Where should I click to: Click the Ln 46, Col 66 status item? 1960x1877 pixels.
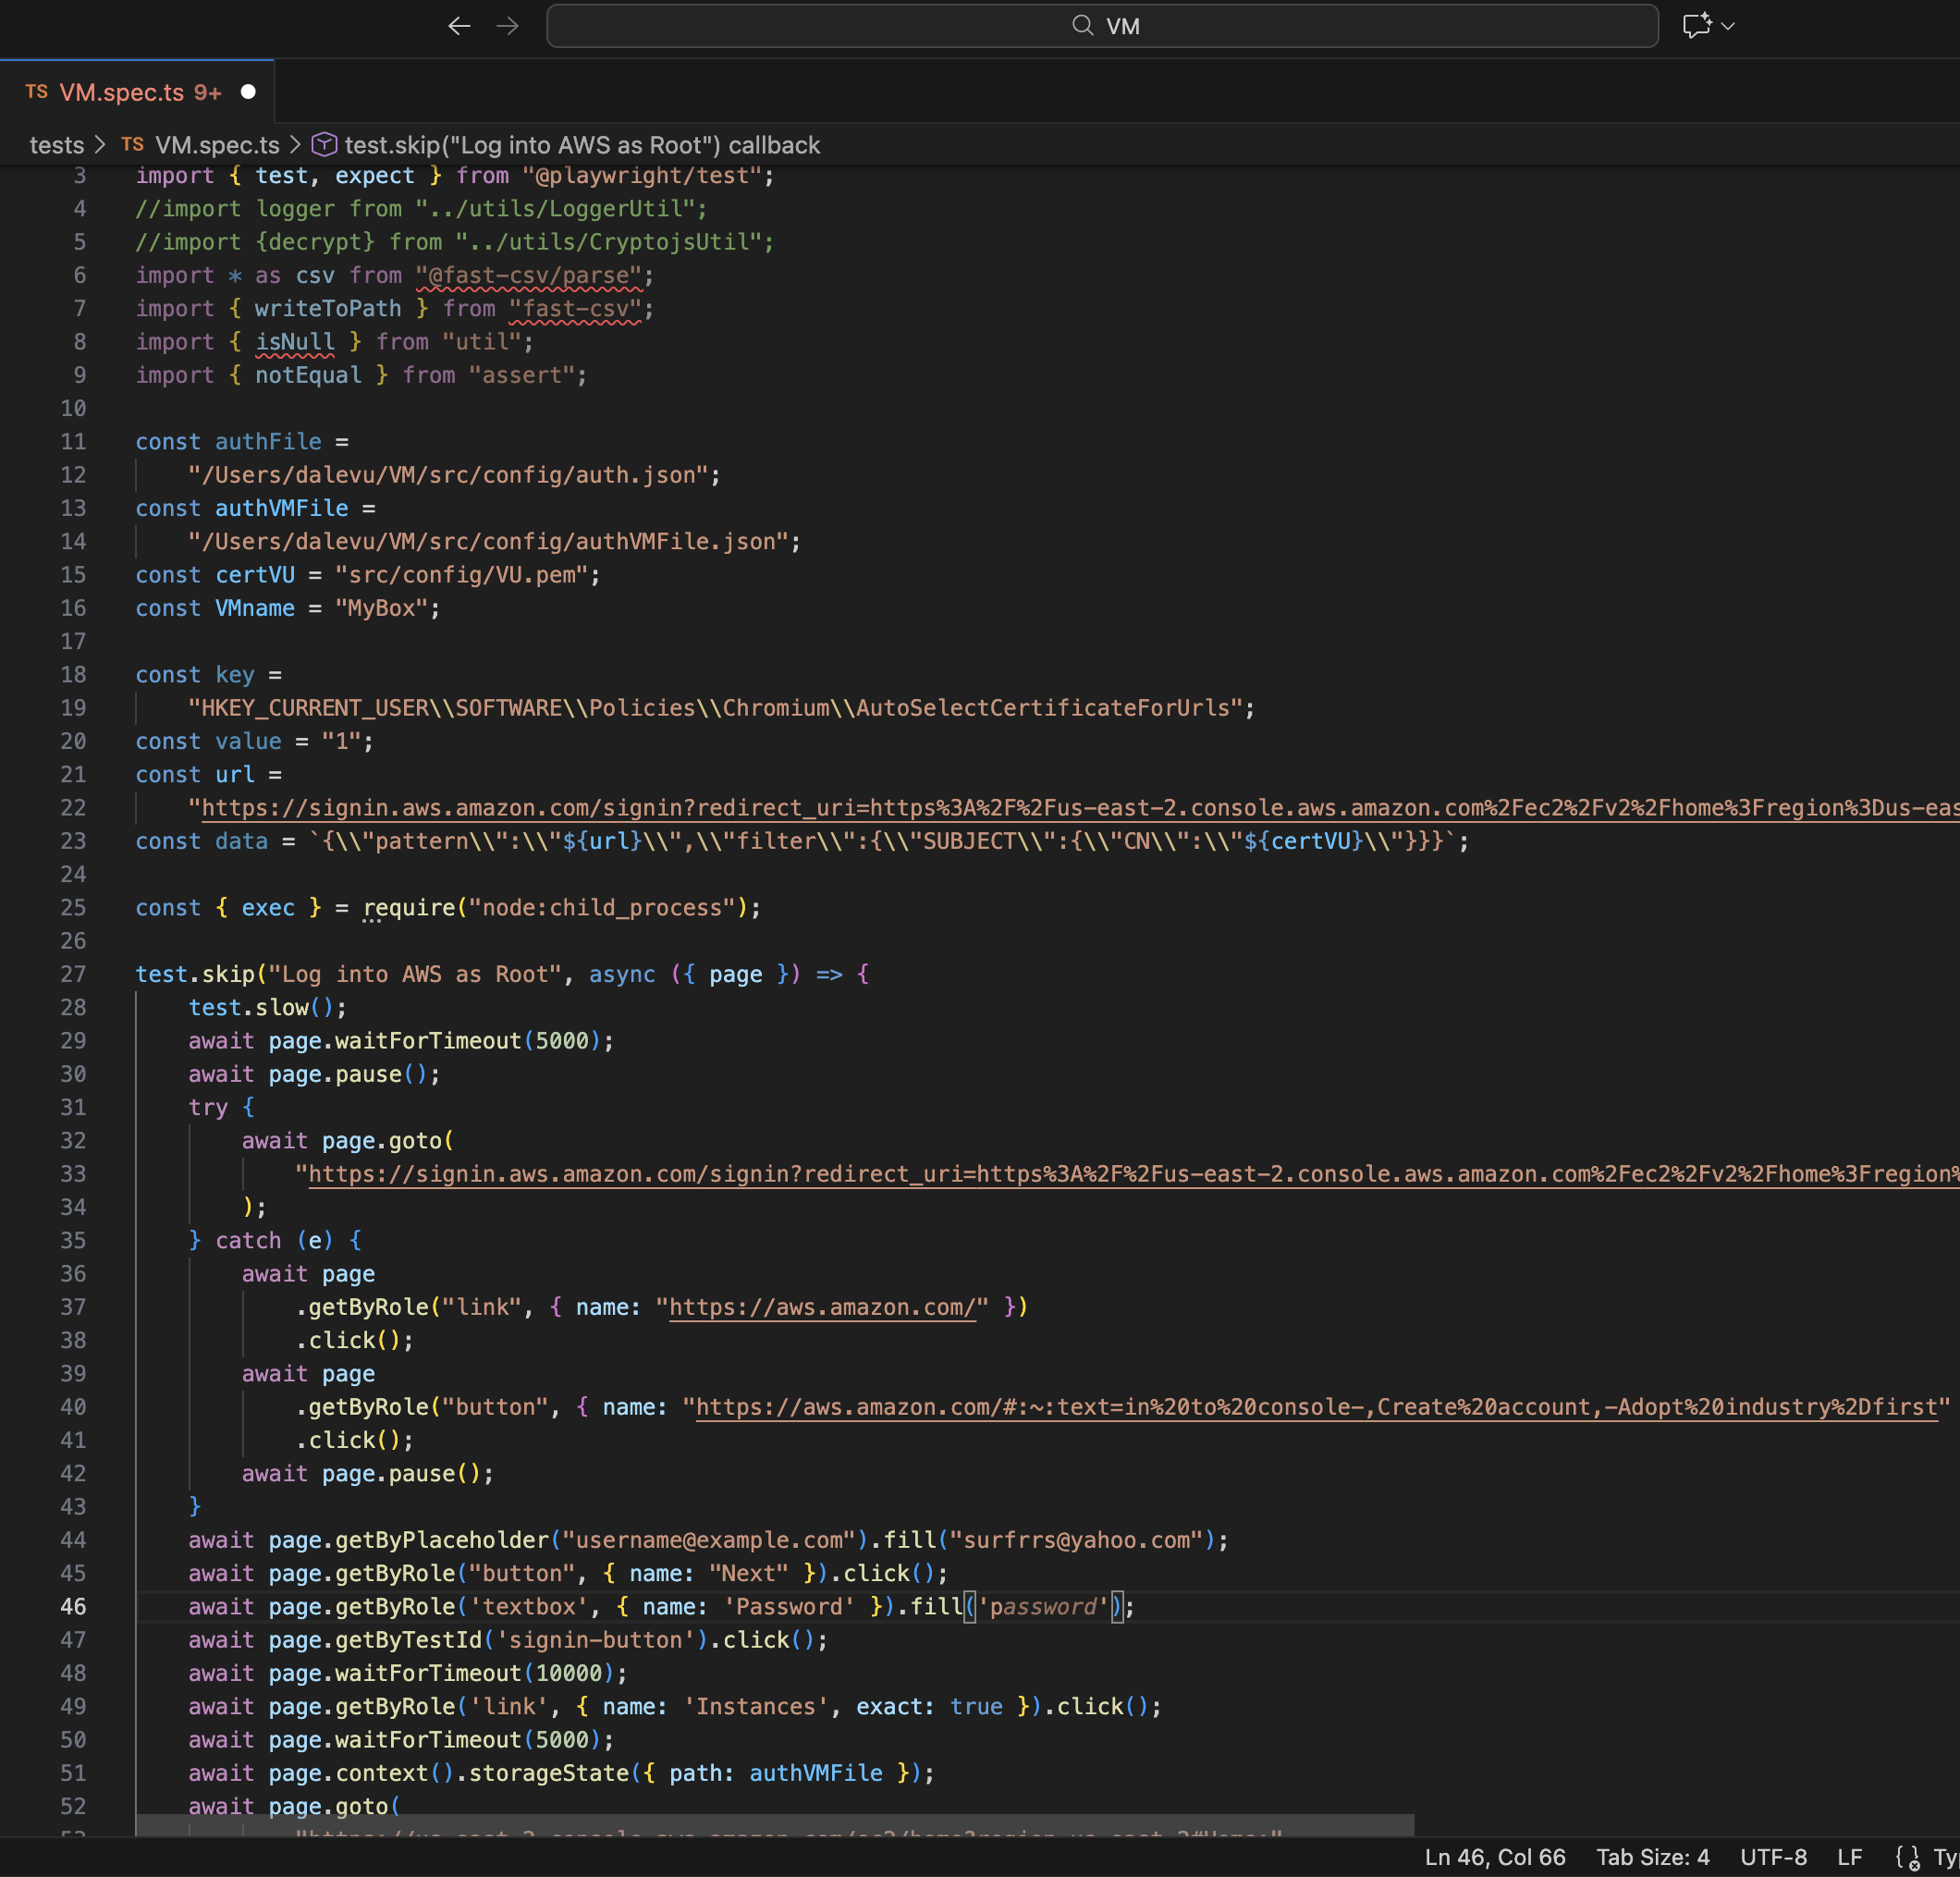[1495, 1857]
